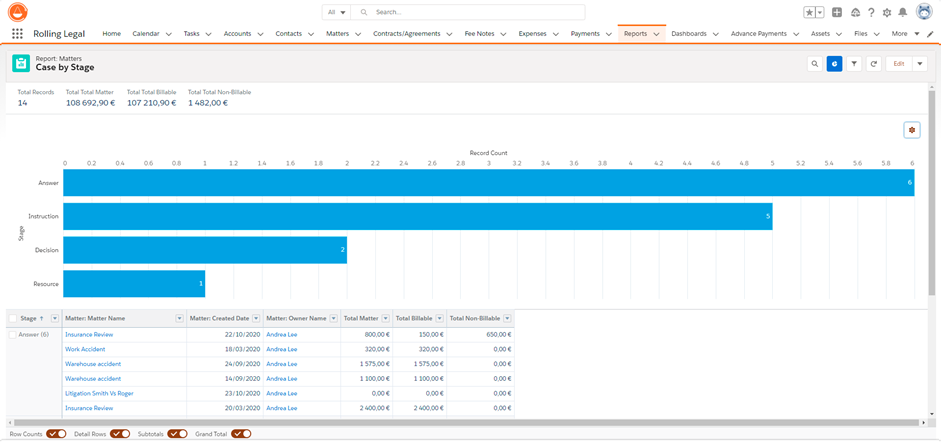This screenshot has width=941, height=444.
Task: Open favorites list dropdown arrow
Action: (820, 12)
